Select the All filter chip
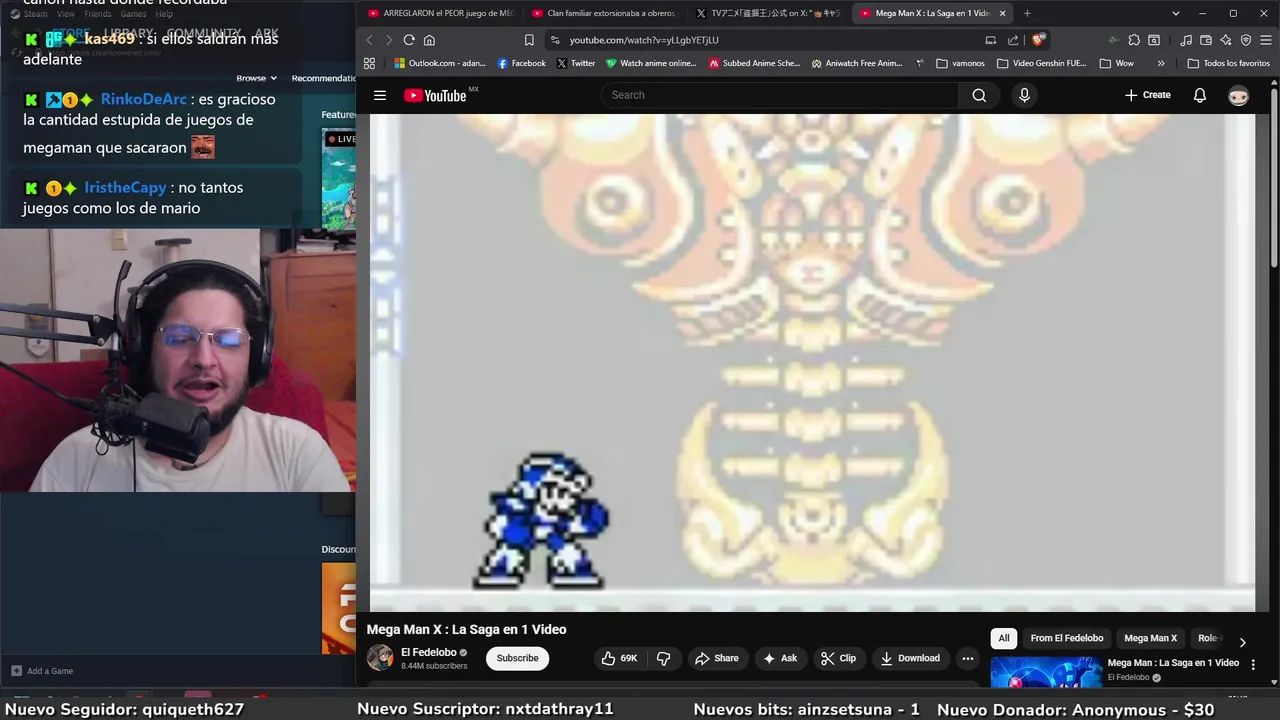The width and height of the screenshot is (1280, 720). [x=1004, y=638]
